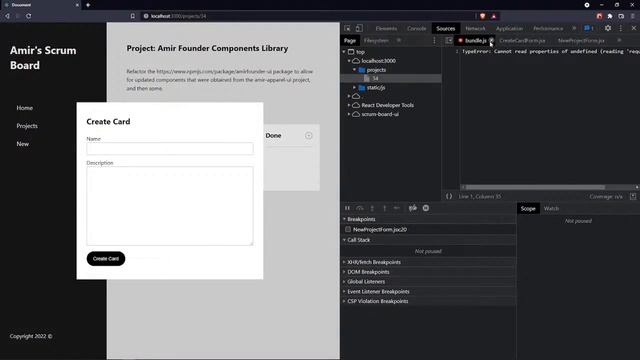This screenshot has height=360, width=640.
Task: Activate the DevTools inspect element picker
Action: [347, 28]
